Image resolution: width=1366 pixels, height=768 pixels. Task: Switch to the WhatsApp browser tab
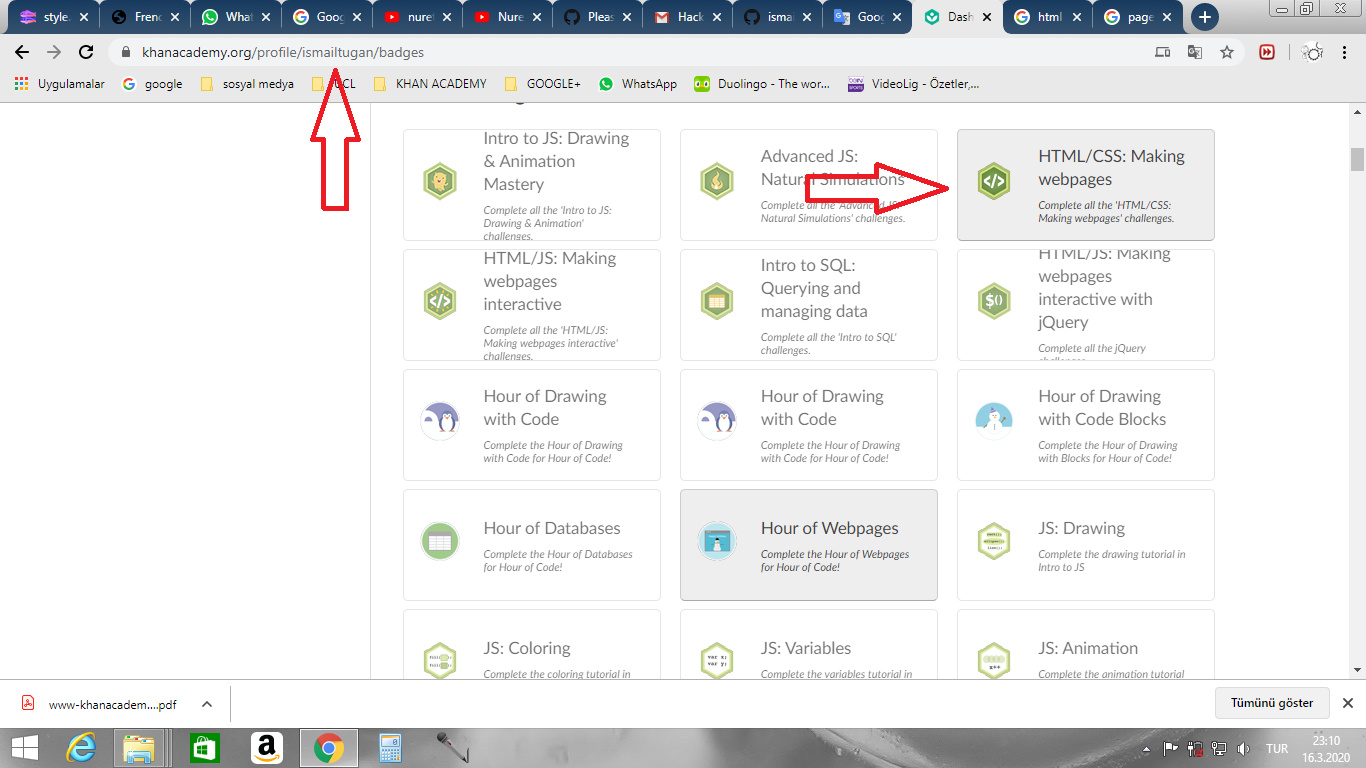tap(235, 17)
